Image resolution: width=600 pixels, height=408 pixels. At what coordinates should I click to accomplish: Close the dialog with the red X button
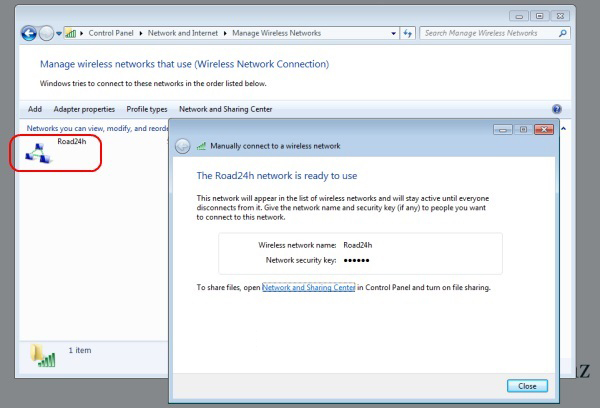click(x=544, y=130)
